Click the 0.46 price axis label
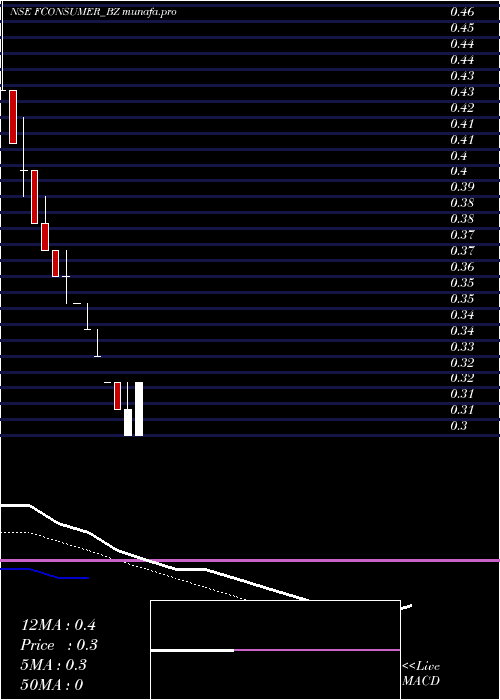 pyautogui.click(x=462, y=12)
